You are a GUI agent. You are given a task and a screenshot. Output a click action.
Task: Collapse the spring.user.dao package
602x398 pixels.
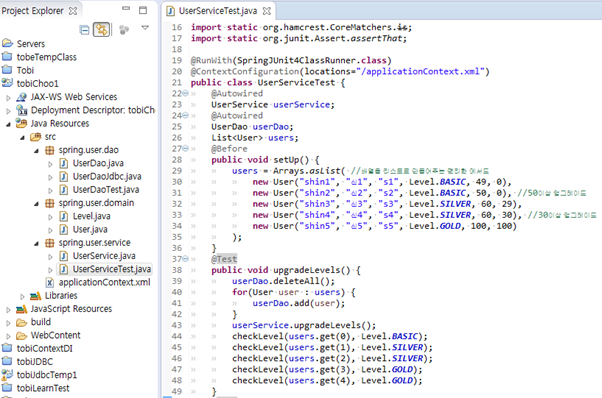(x=36, y=150)
